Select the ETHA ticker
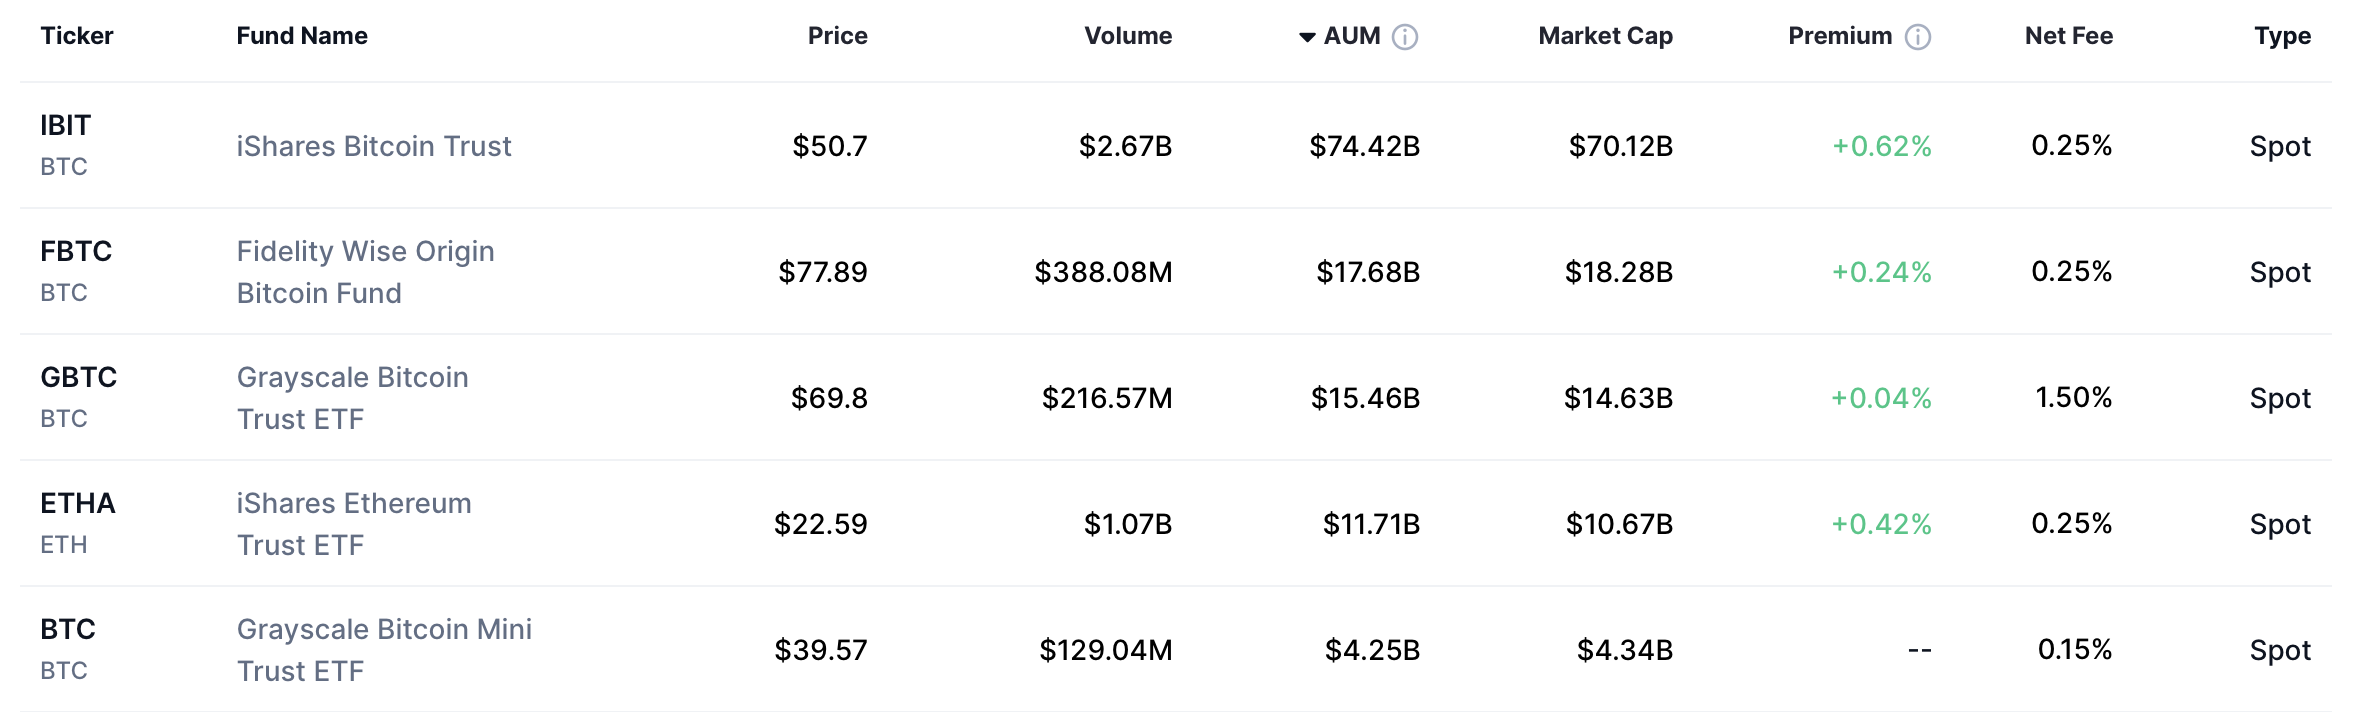2356x712 pixels. (x=78, y=504)
